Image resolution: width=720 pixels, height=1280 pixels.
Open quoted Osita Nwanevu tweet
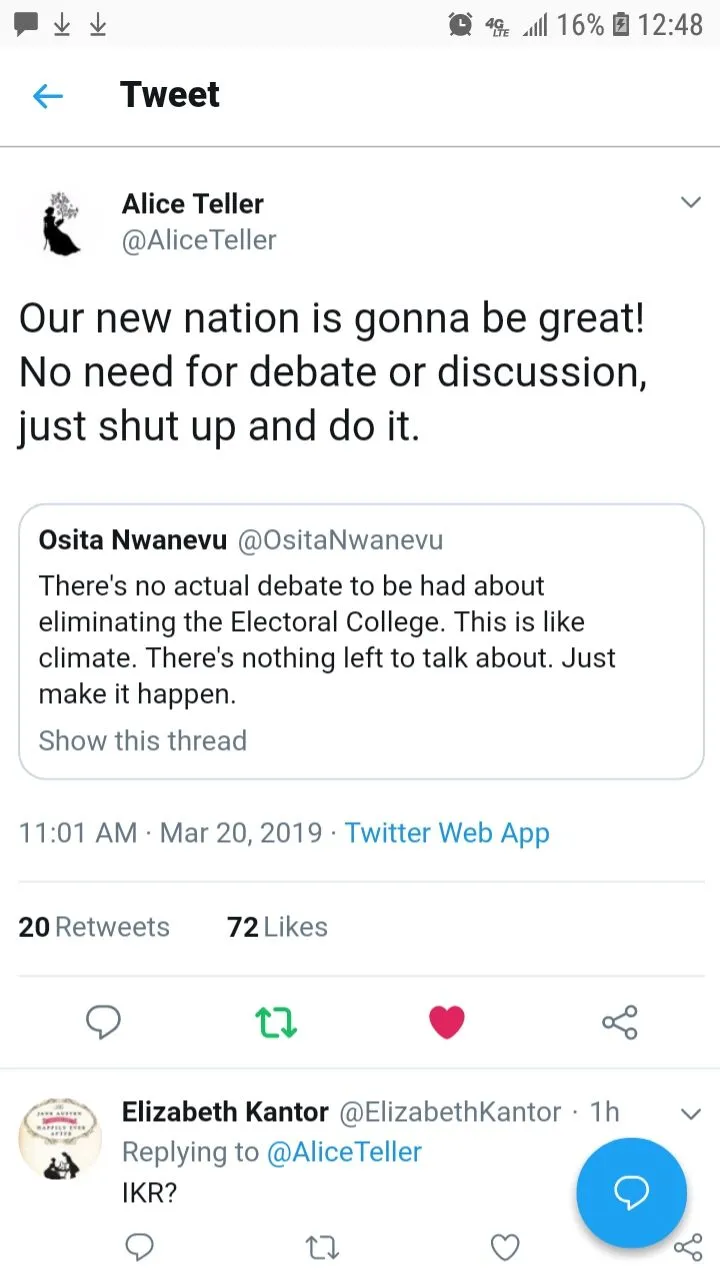click(x=361, y=620)
